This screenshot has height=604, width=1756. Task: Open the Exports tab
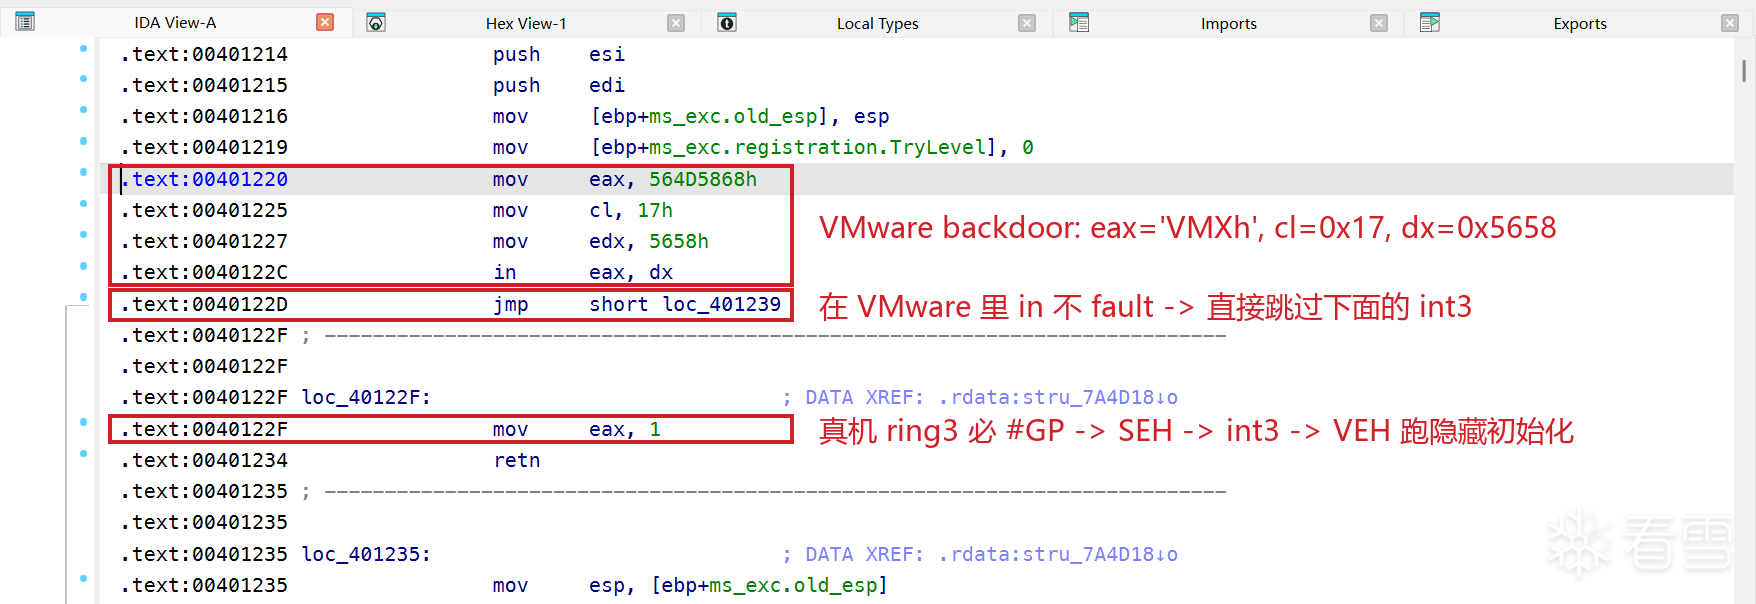[1580, 23]
